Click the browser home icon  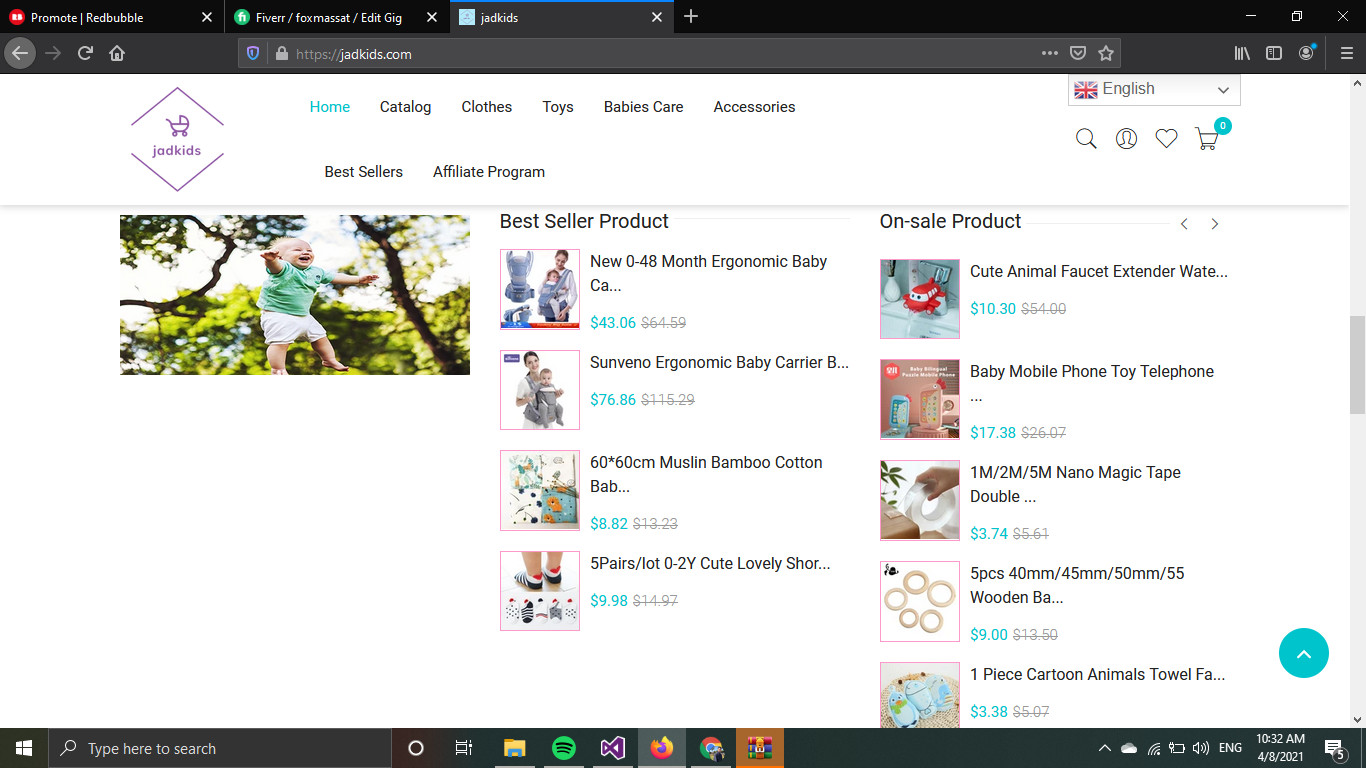(117, 53)
